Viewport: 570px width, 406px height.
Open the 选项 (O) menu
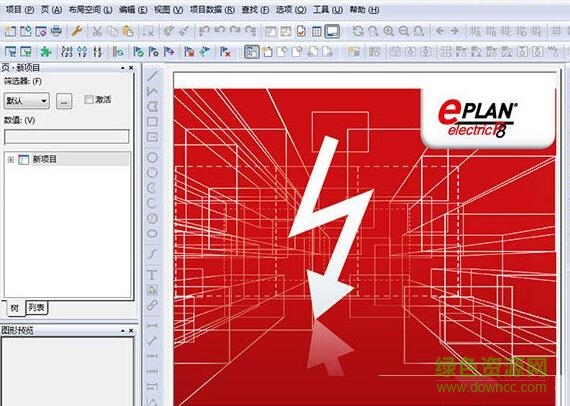[291, 10]
